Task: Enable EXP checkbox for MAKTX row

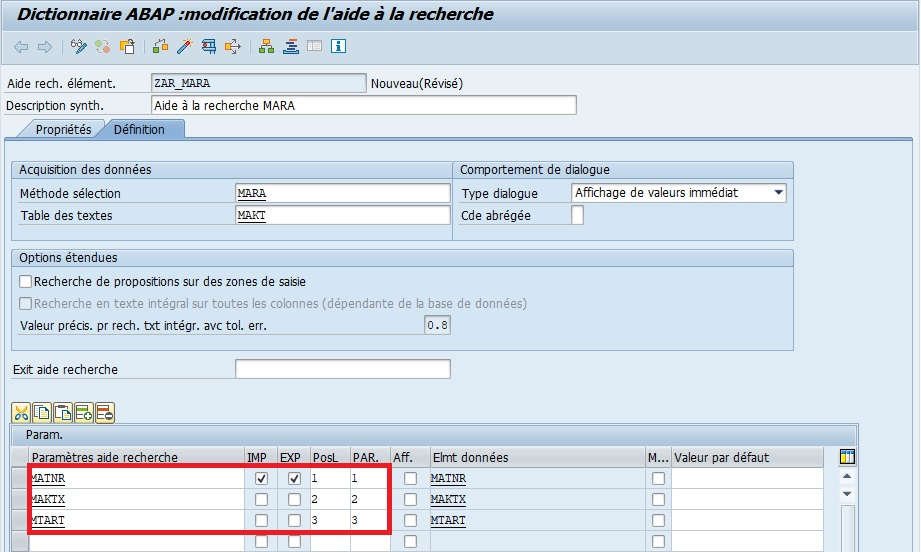Action: click(x=294, y=500)
